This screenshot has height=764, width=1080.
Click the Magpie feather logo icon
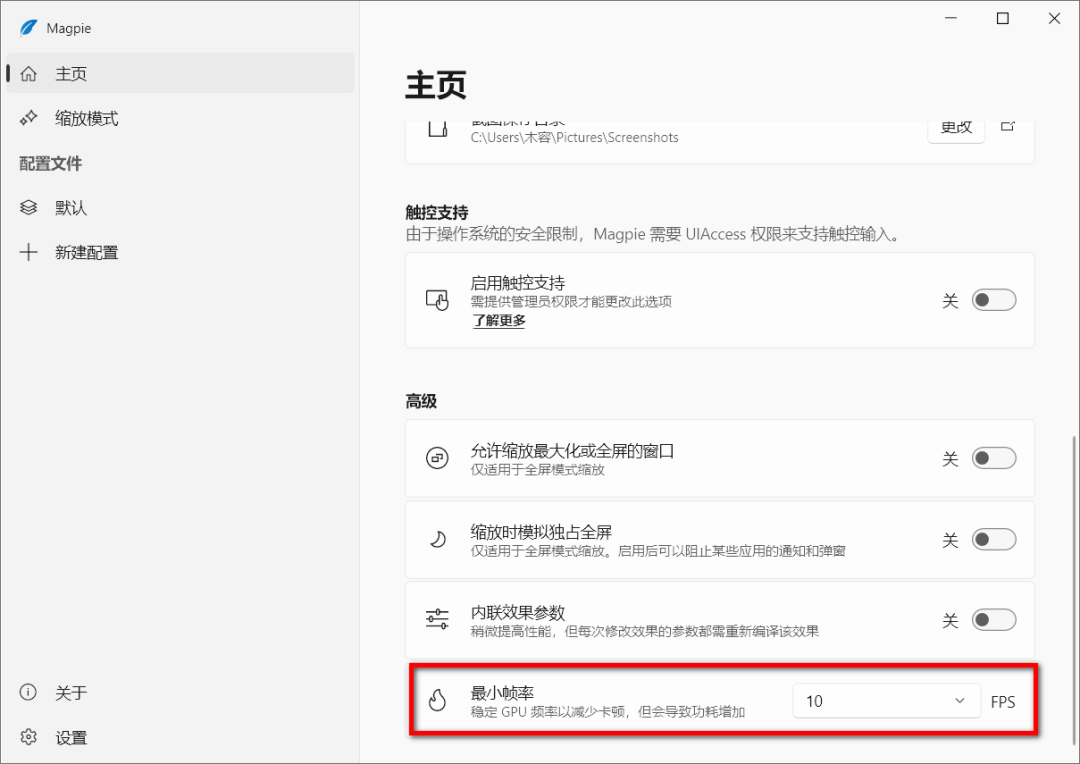click(x=28, y=28)
